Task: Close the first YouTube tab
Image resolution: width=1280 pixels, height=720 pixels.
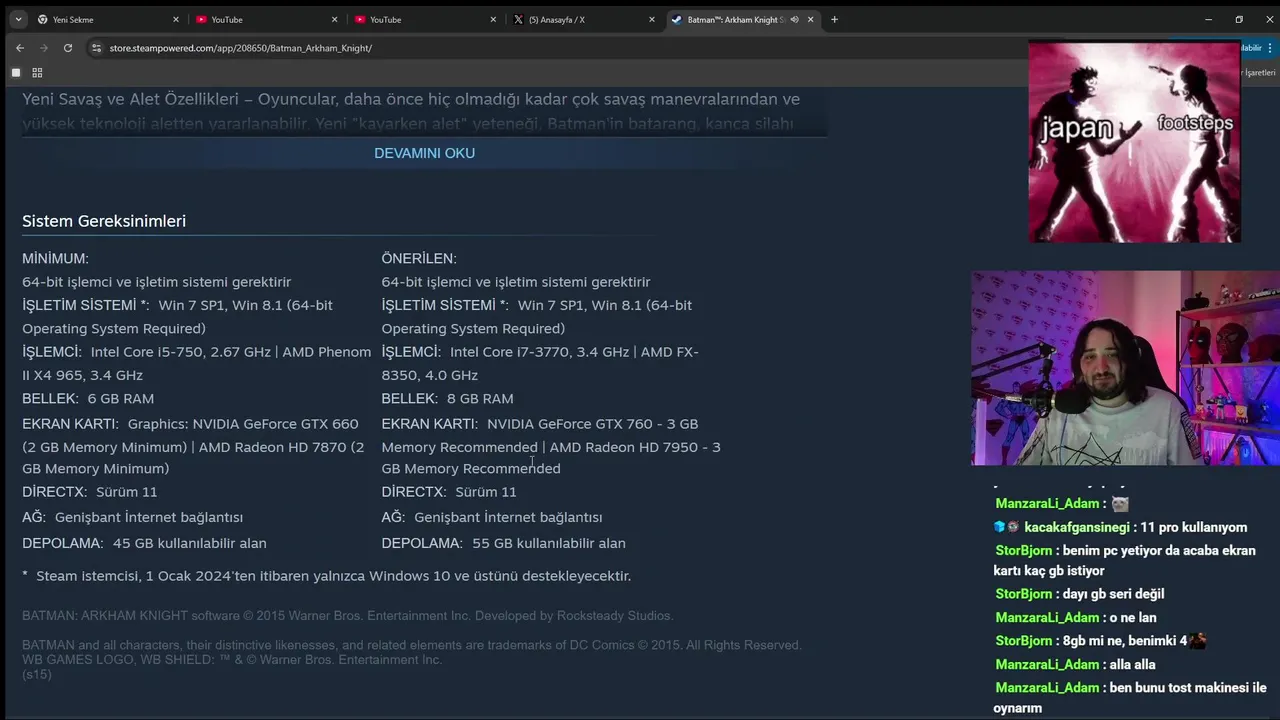Action: pos(334,19)
